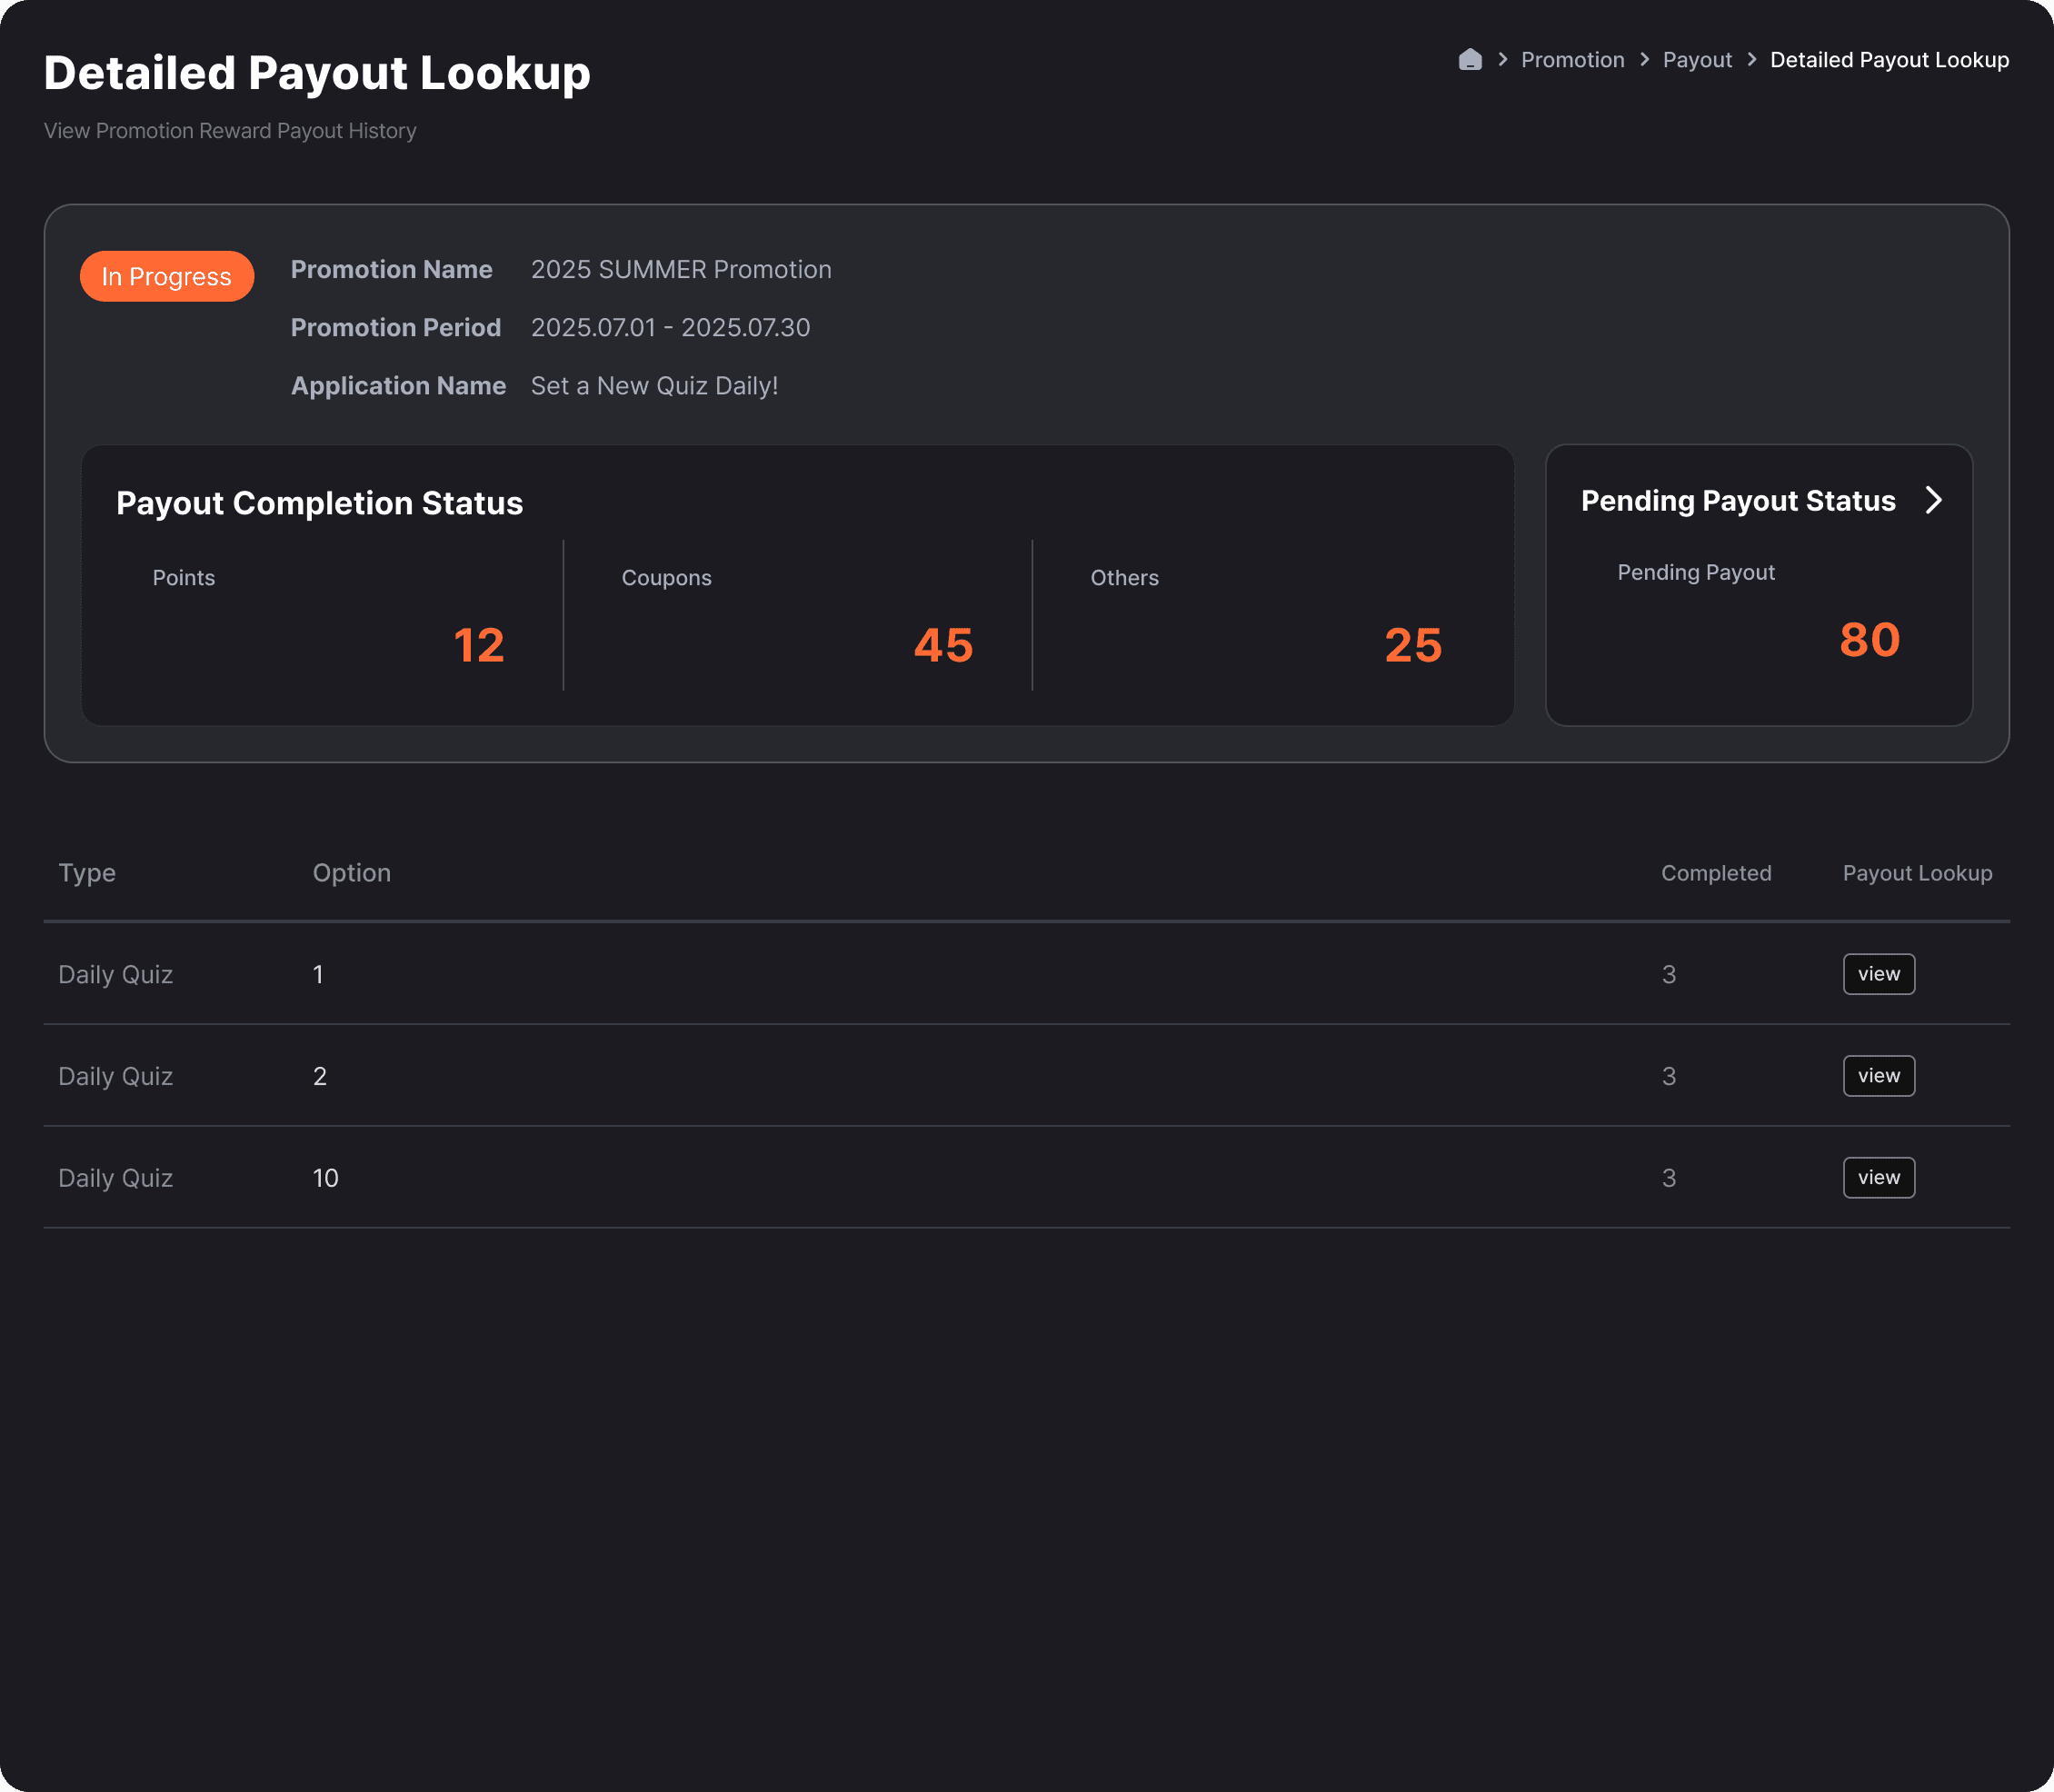Image resolution: width=2054 pixels, height=1792 pixels.
Task: Select the Others count 25
Action: (x=1412, y=645)
